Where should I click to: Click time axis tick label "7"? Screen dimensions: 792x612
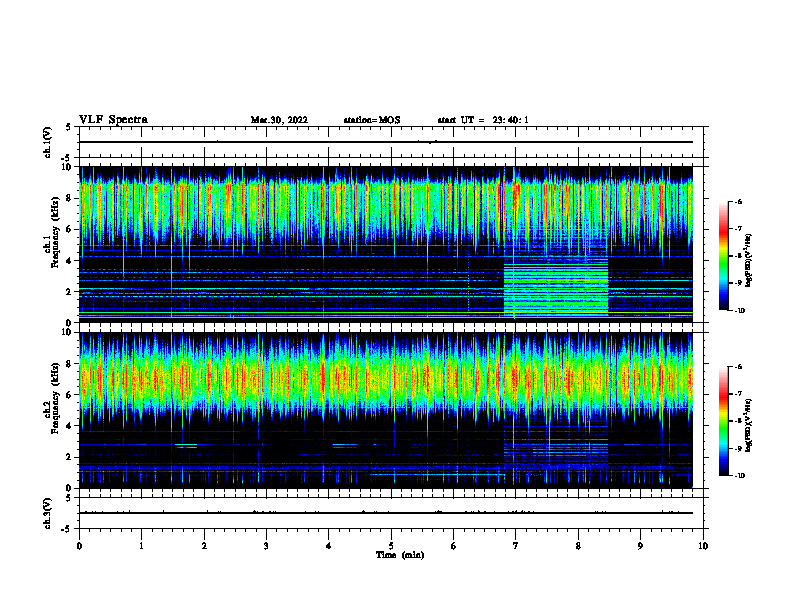click(x=516, y=546)
